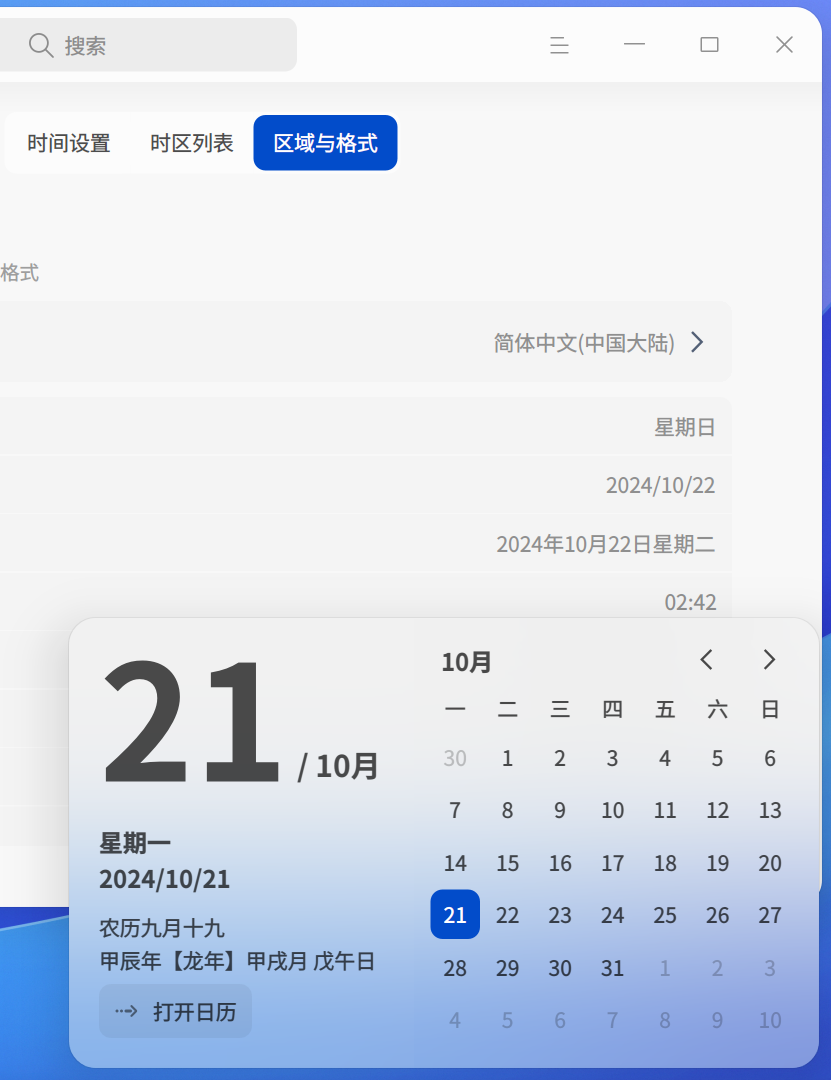Click the 02:42 time format value
831x1080 pixels.
click(690, 603)
